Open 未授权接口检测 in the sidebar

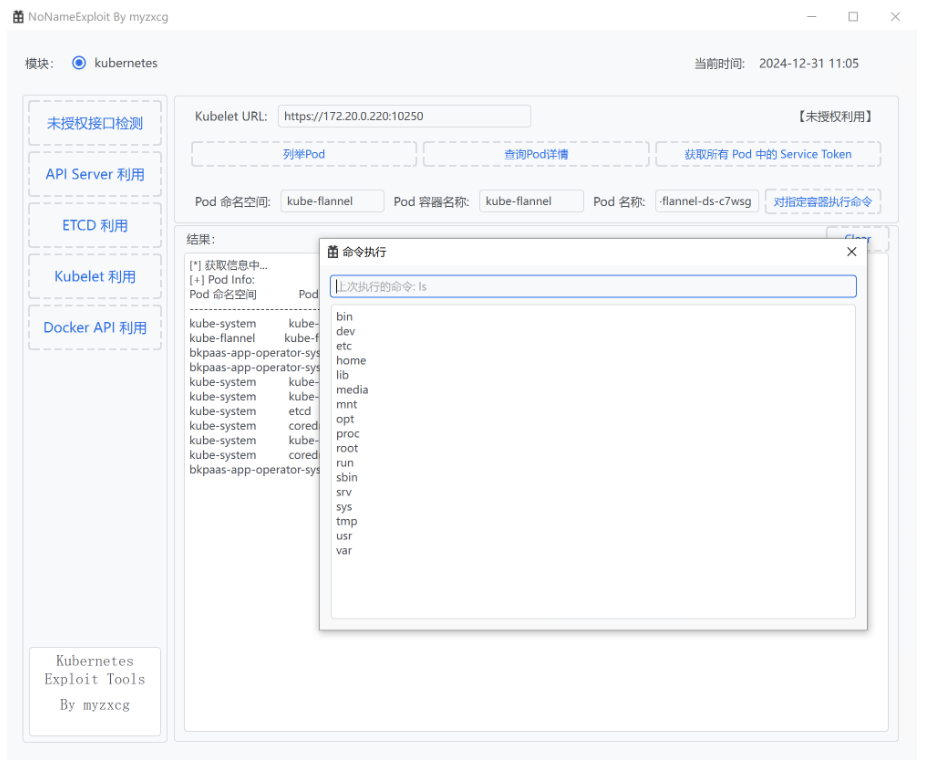click(x=95, y=123)
